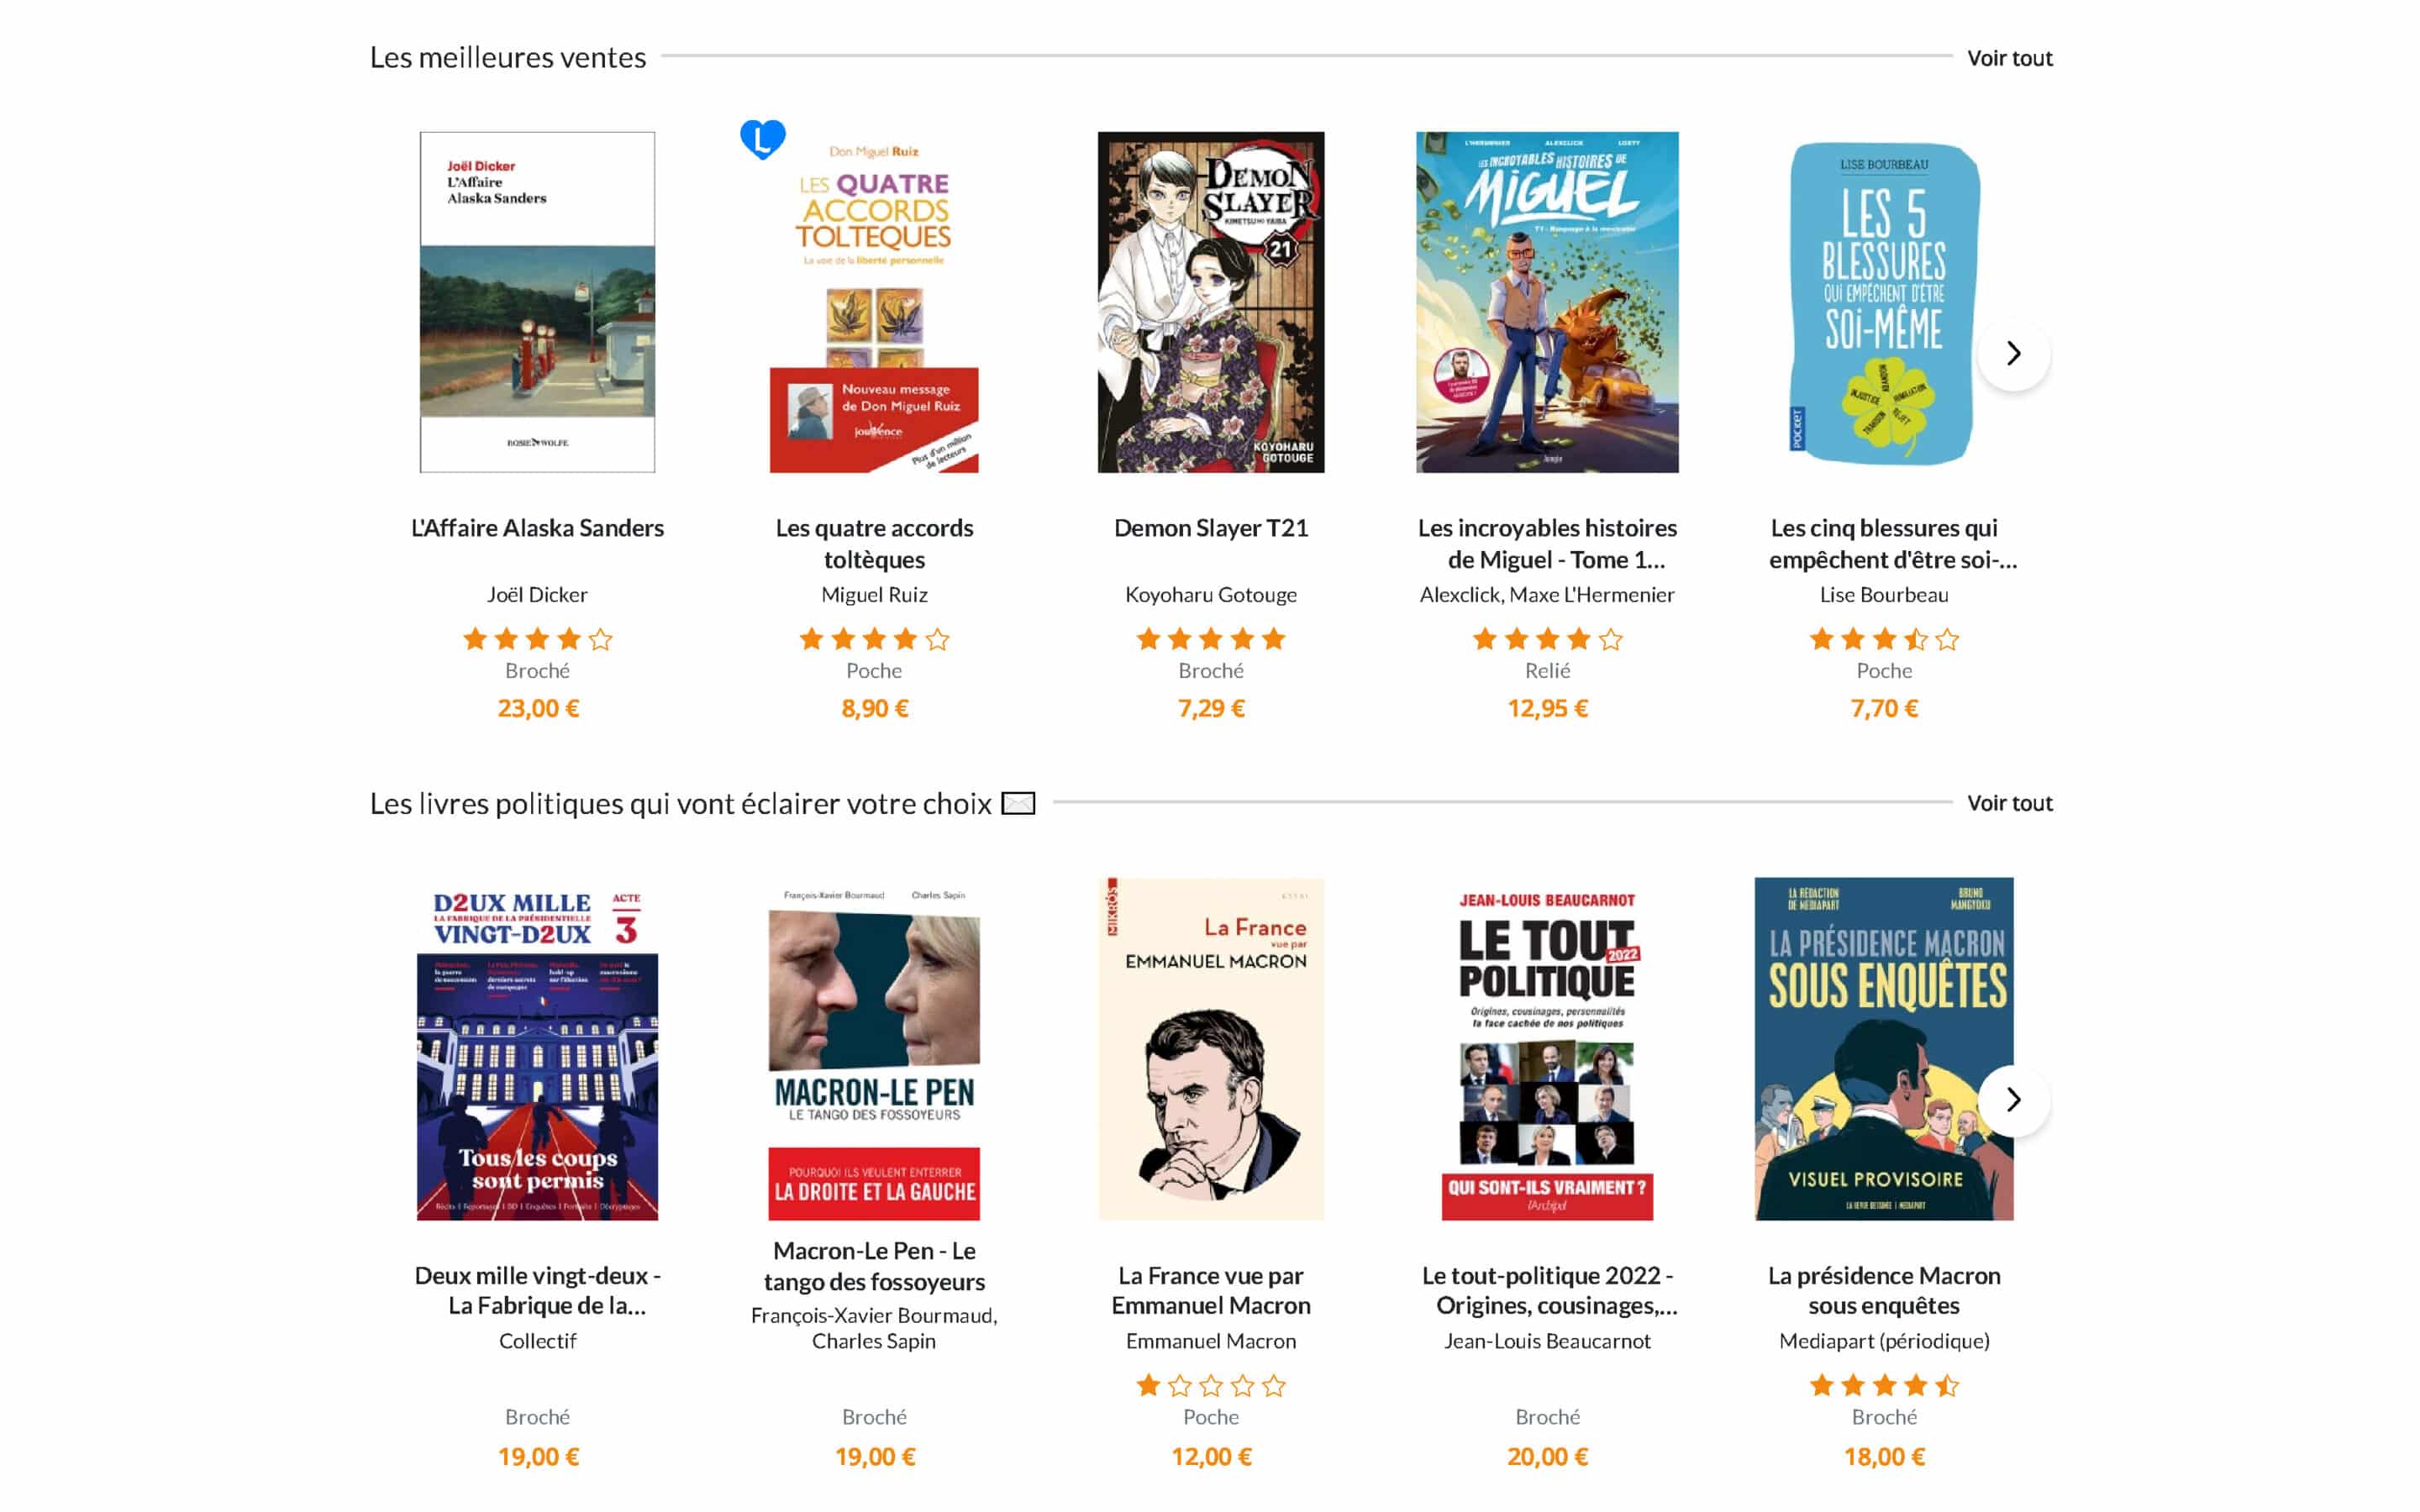
Task: Click author link Lise Bourbeau
Action: [1883, 595]
